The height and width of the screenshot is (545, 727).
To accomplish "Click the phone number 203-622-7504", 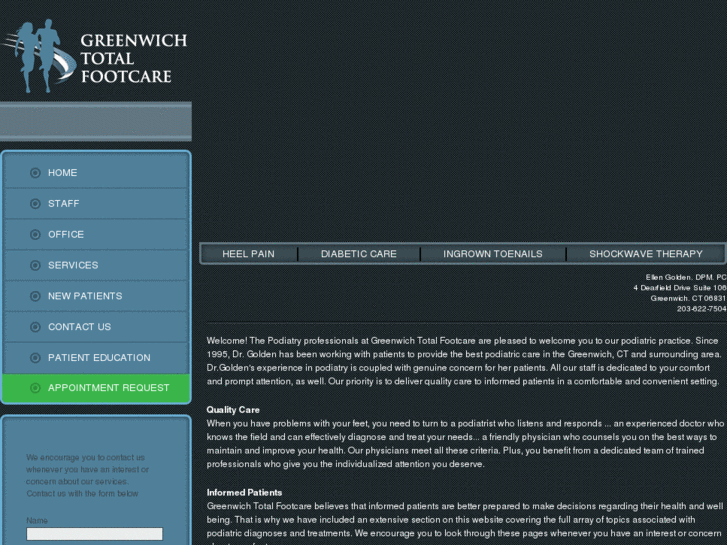I will click(x=701, y=309).
